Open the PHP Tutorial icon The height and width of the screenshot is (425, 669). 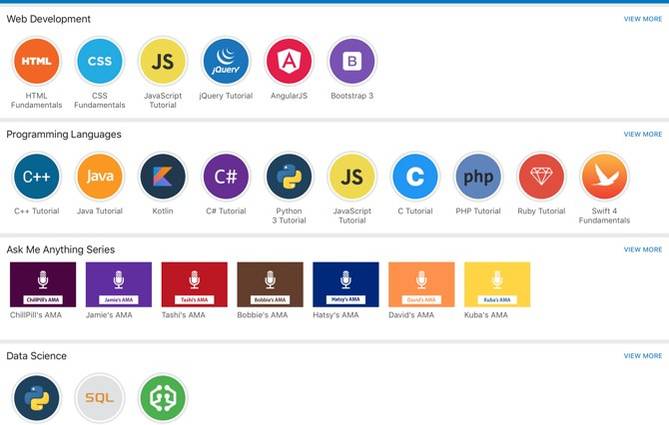tap(478, 176)
